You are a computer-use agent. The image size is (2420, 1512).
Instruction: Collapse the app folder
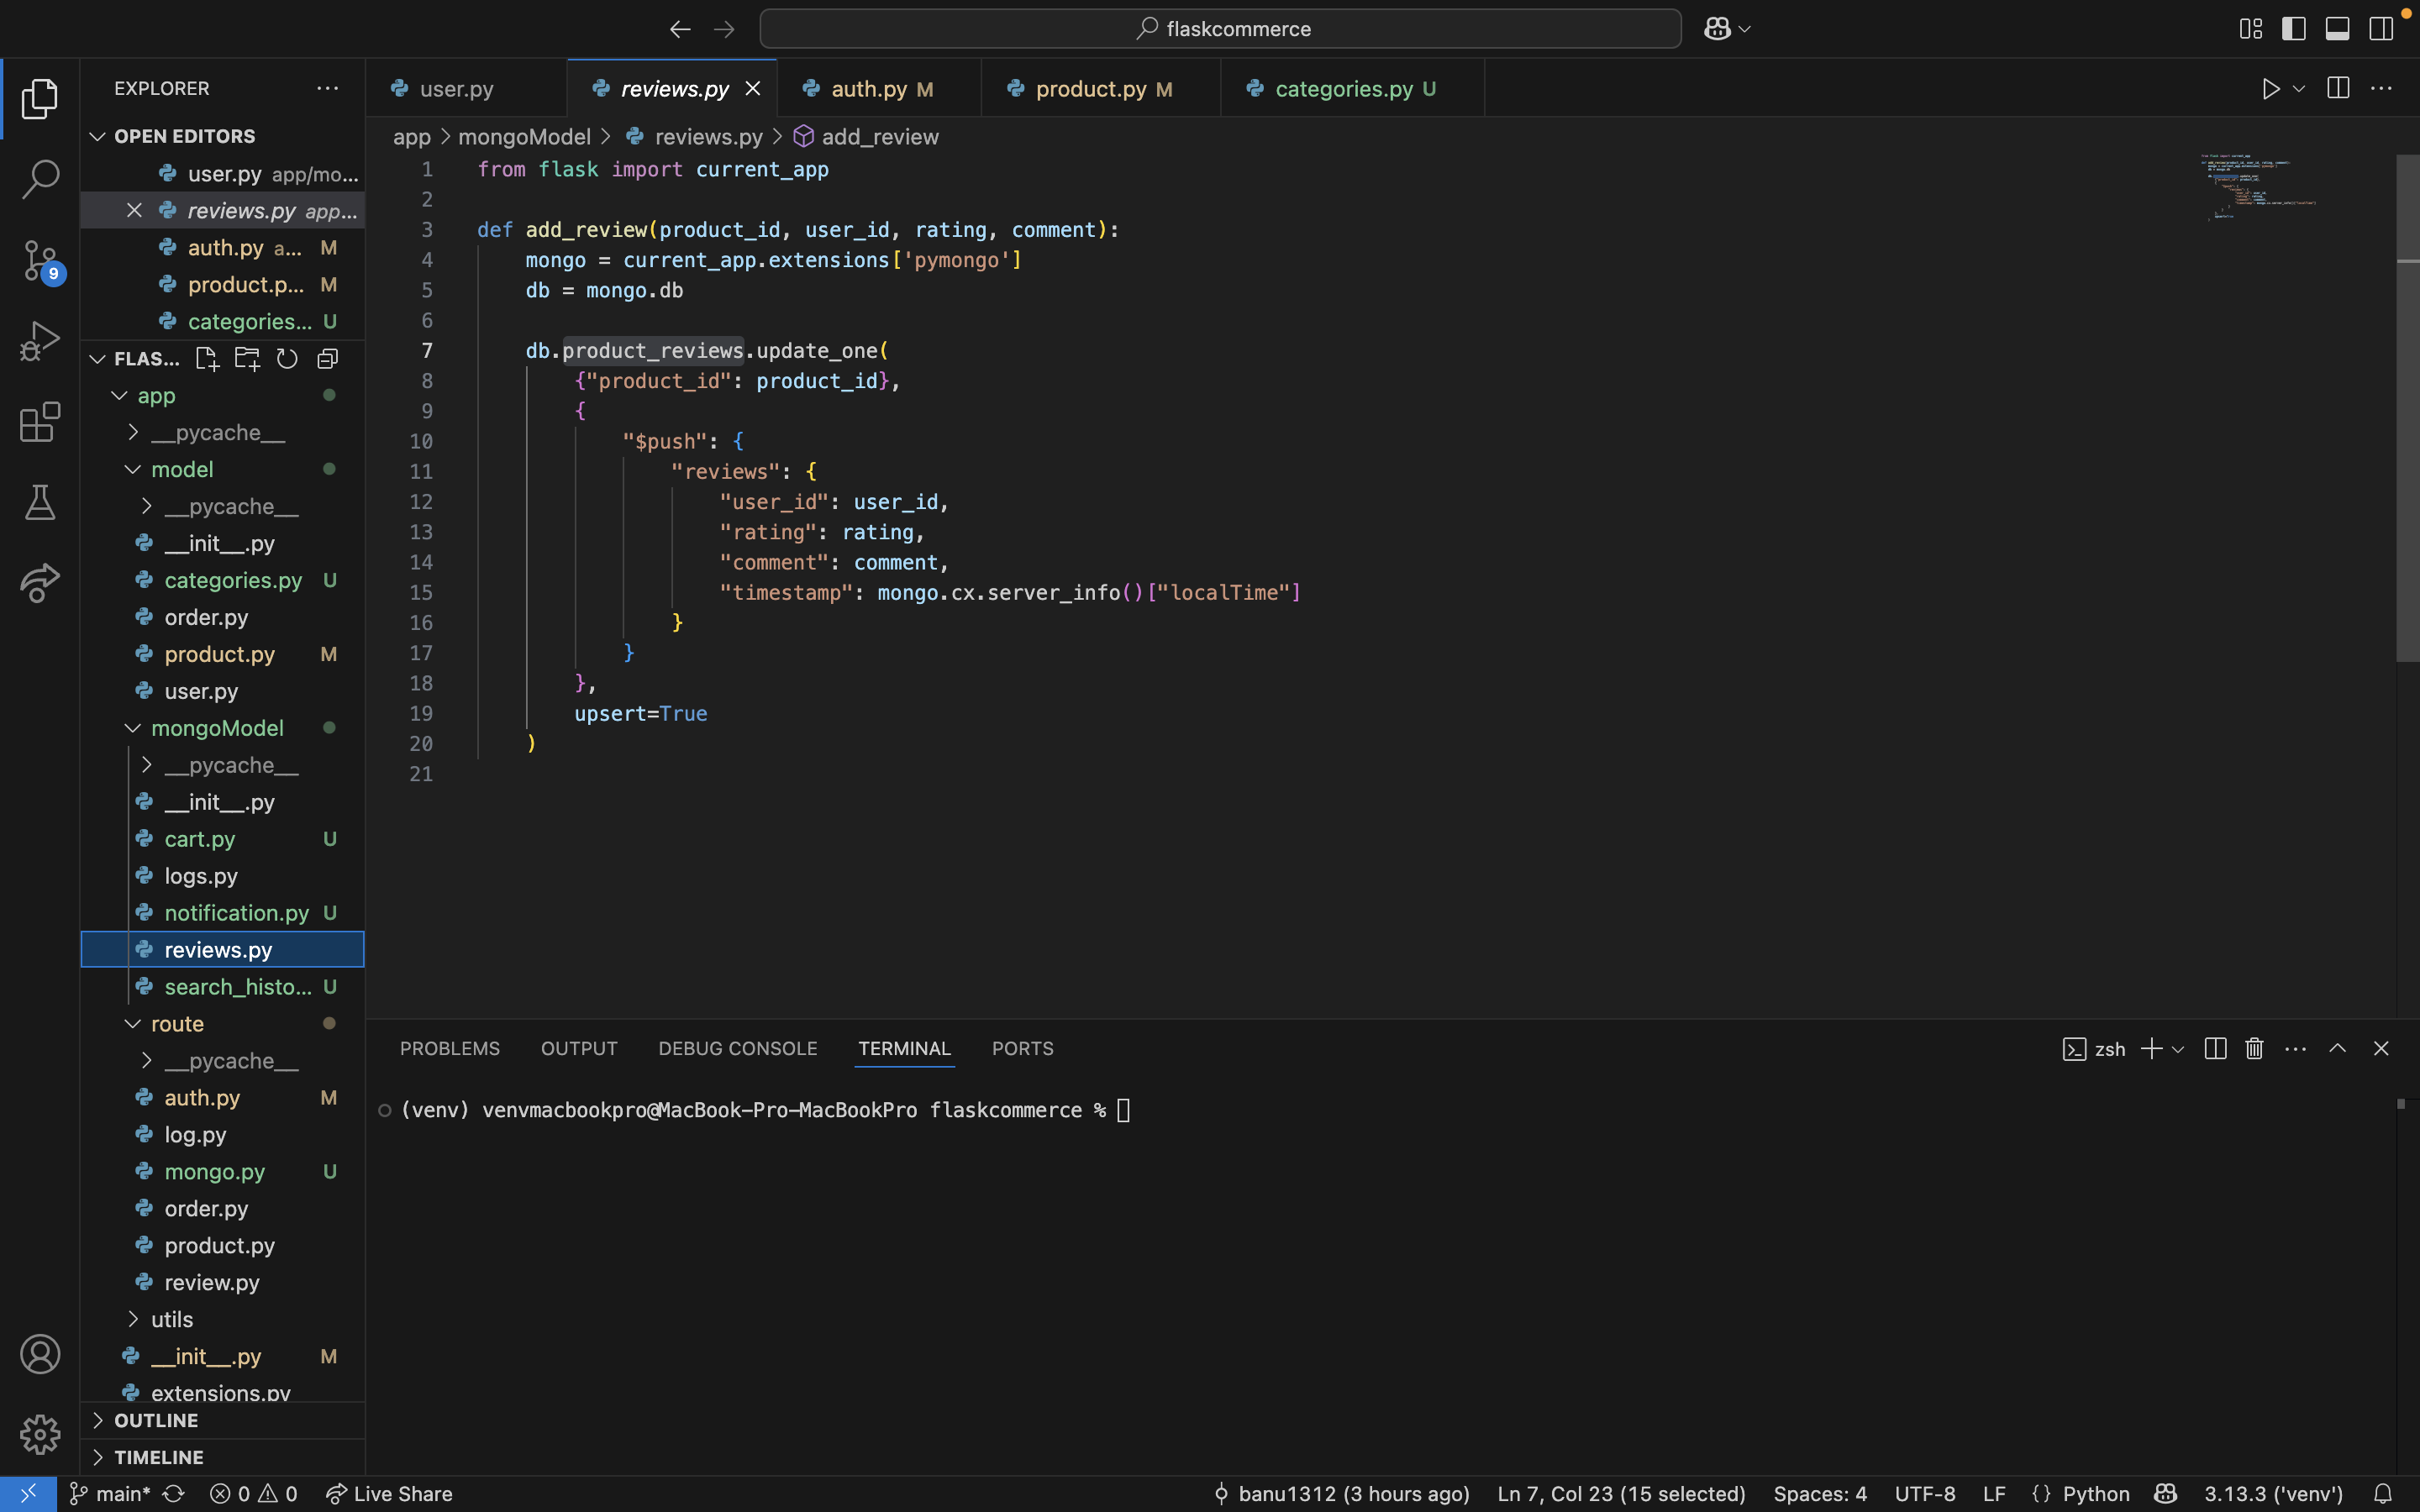click(119, 396)
